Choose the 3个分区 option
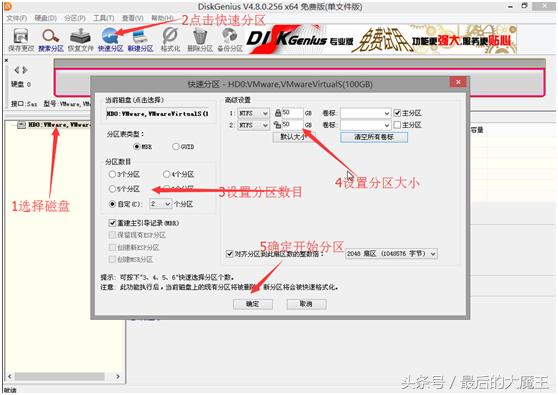The height and width of the screenshot is (395, 558). [112, 174]
